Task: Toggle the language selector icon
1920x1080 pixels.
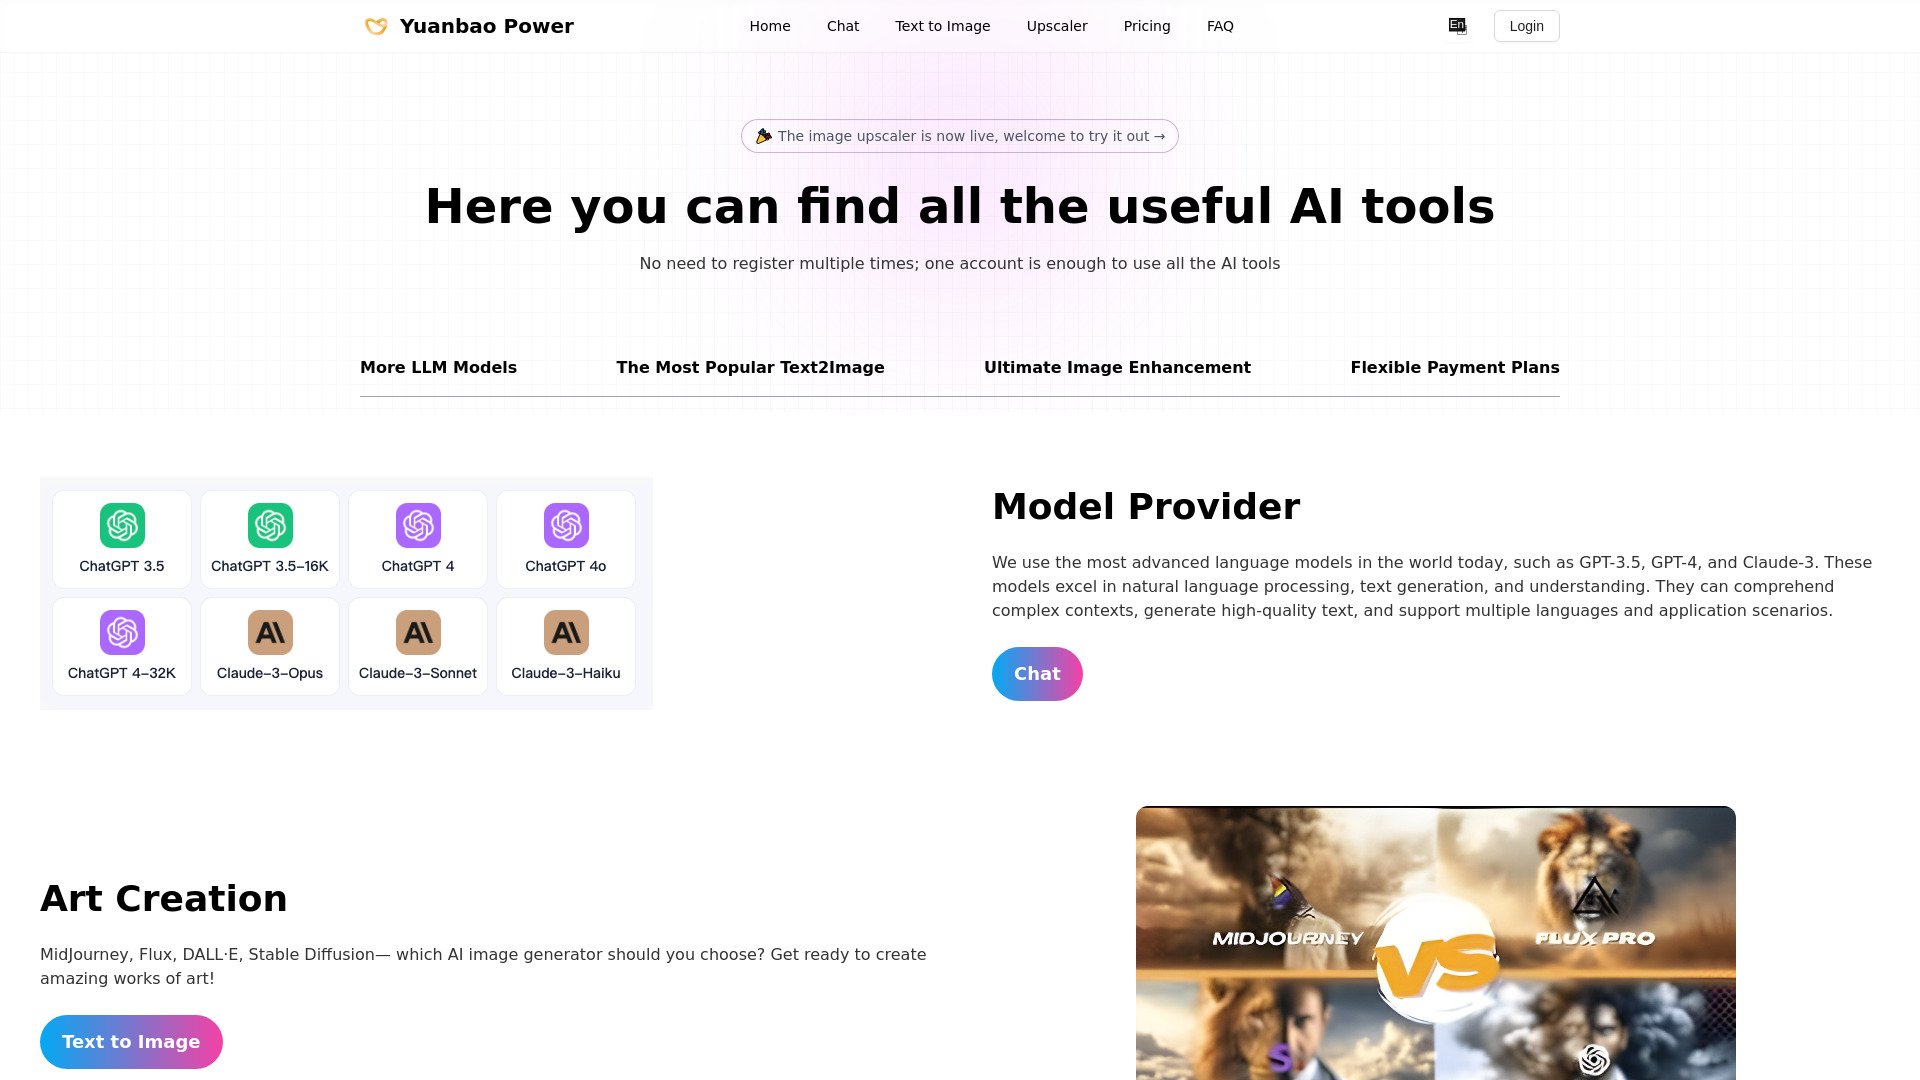Action: point(1457,25)
